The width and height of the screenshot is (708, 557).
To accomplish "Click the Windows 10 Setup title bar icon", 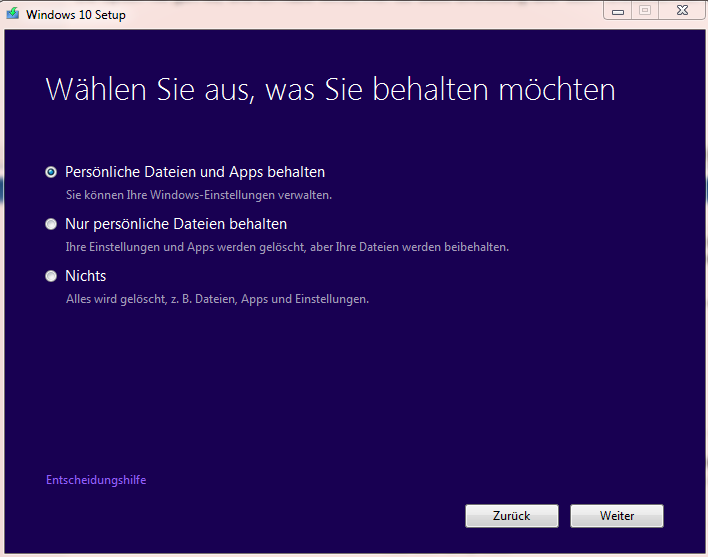I will [13, 14].
